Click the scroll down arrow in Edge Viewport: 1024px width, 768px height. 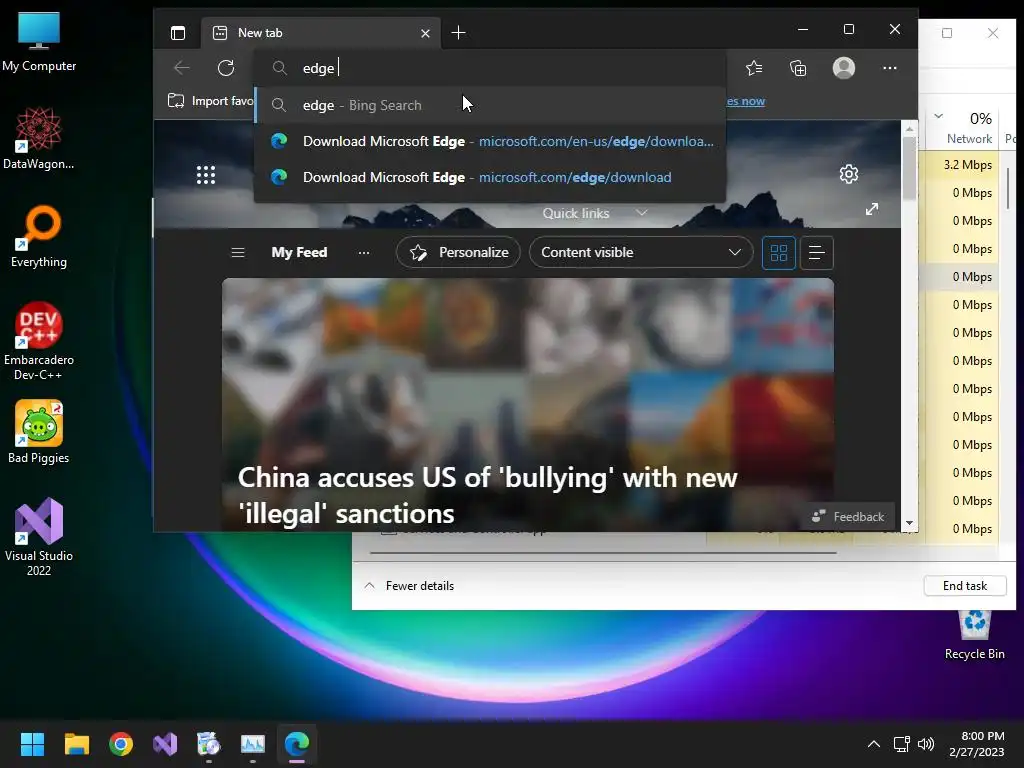[909, 523]
